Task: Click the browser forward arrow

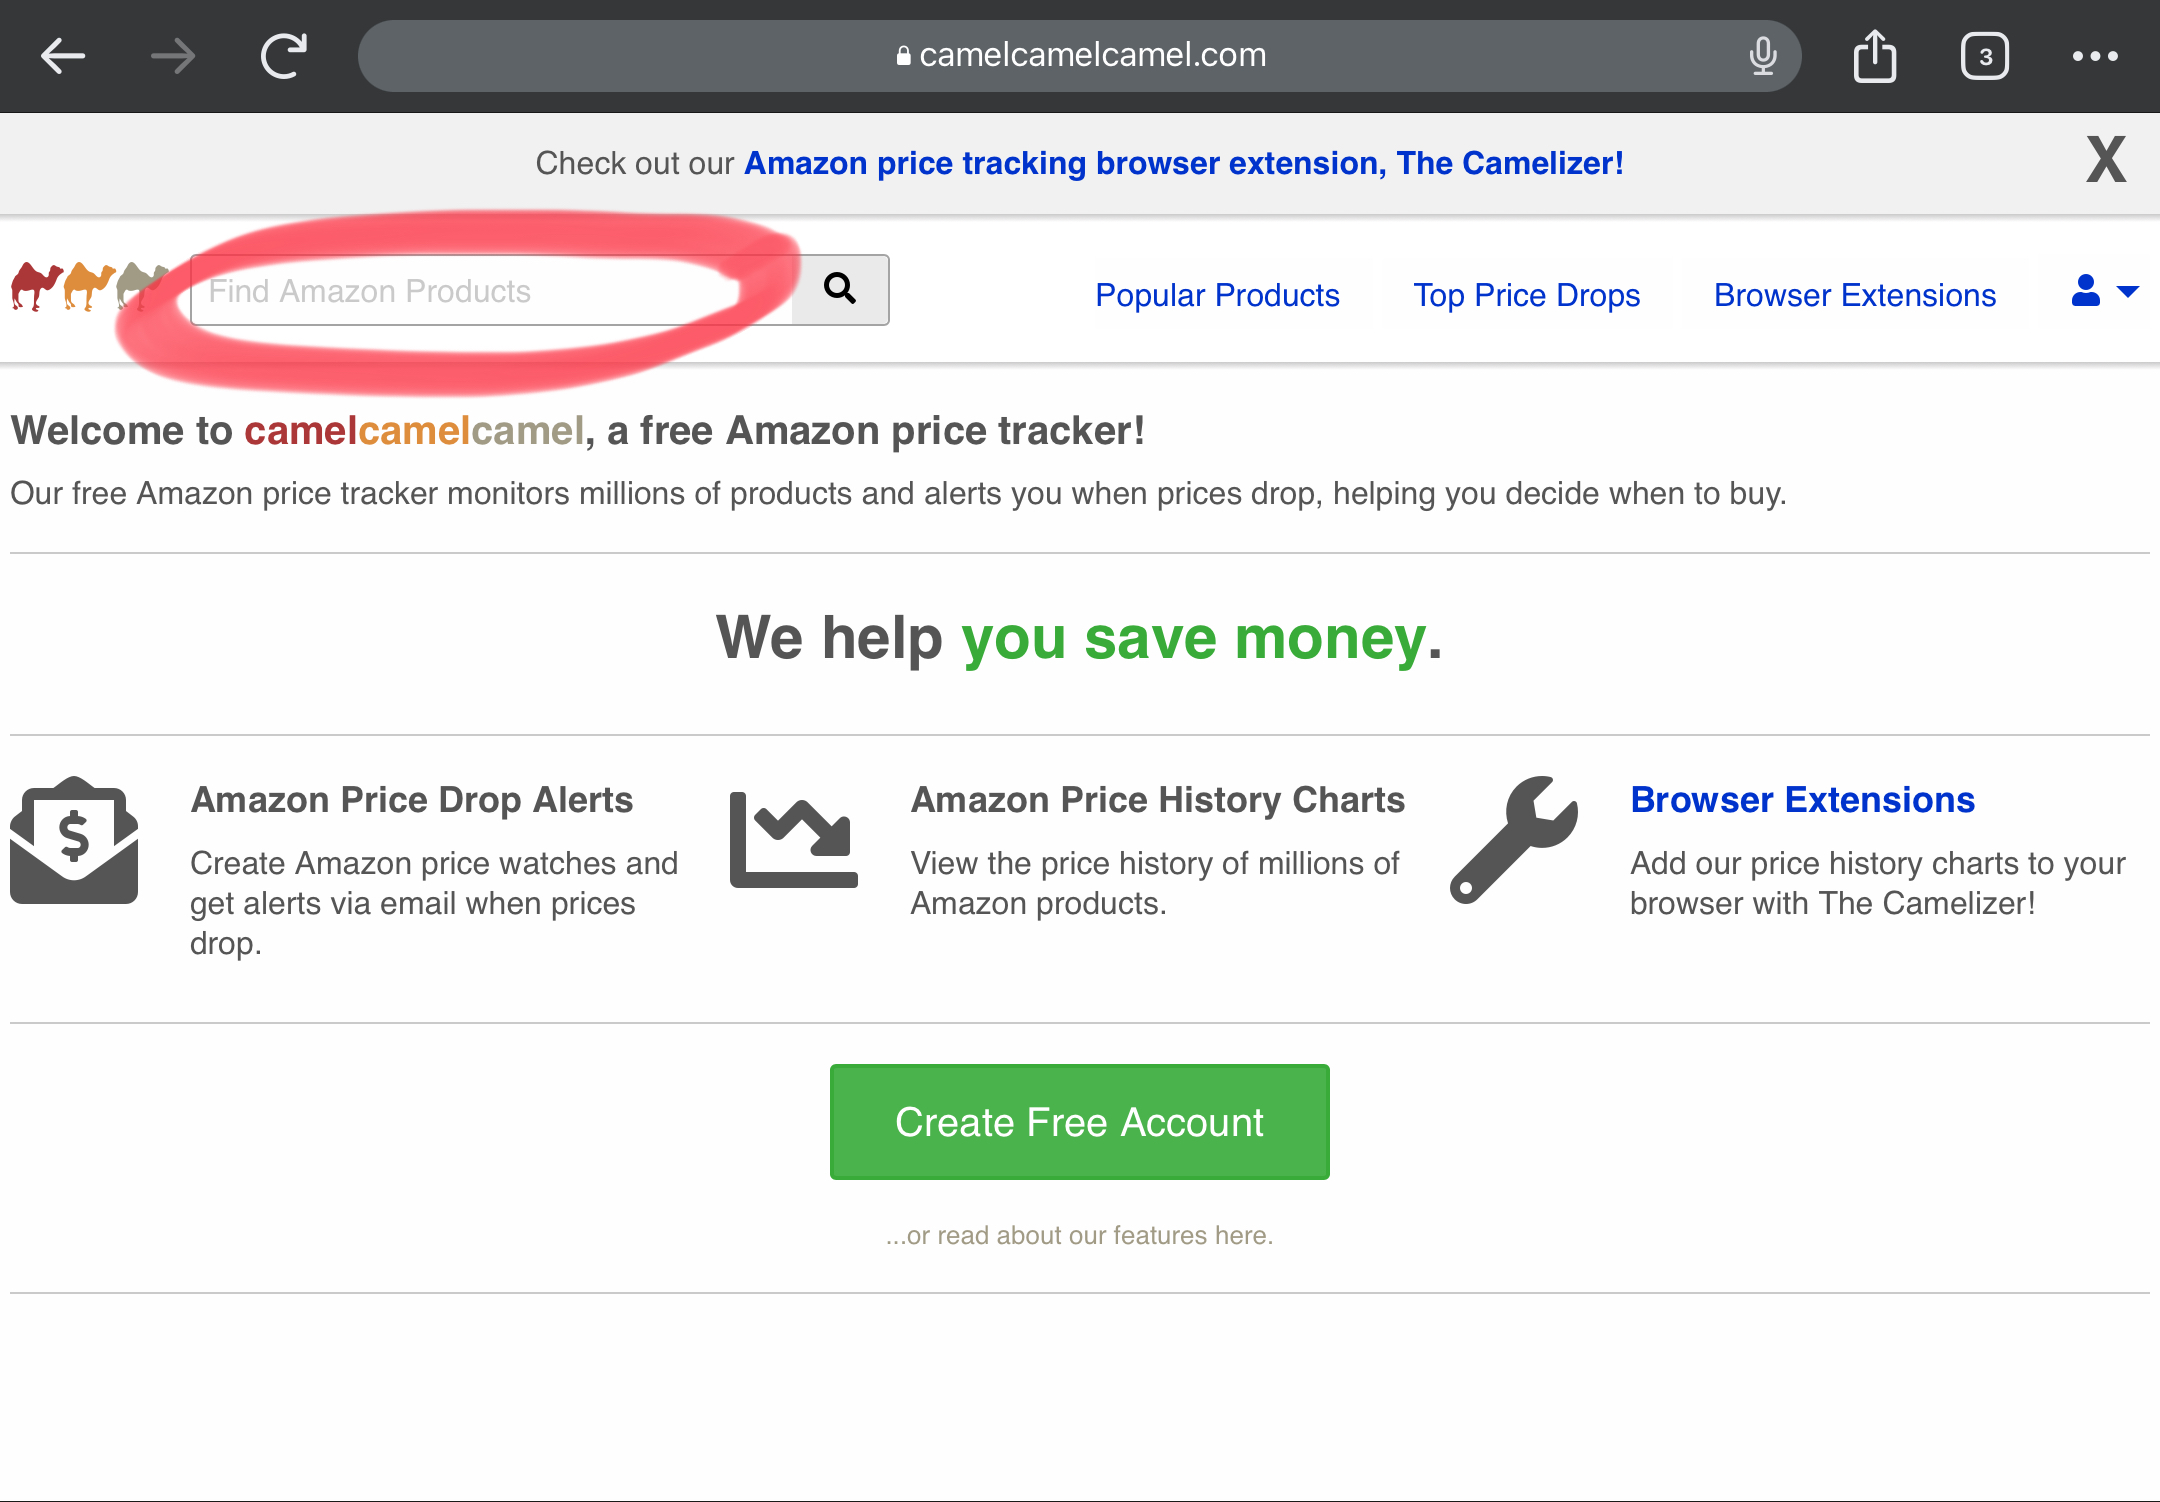Action: click(x=173, y=56)
